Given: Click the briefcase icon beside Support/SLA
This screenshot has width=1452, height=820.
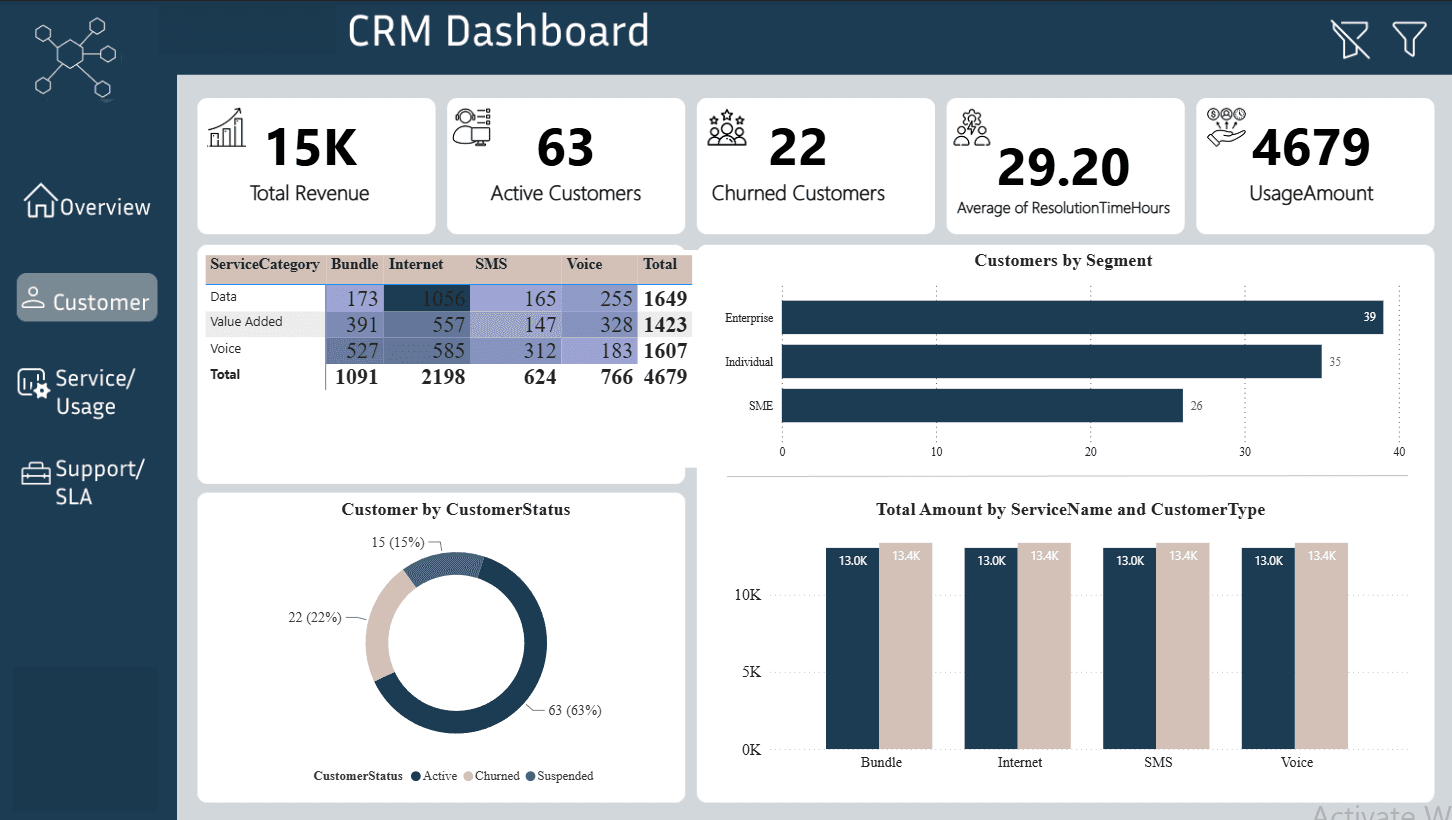Looking at the screenshot, I should click(x=36, y=473).
